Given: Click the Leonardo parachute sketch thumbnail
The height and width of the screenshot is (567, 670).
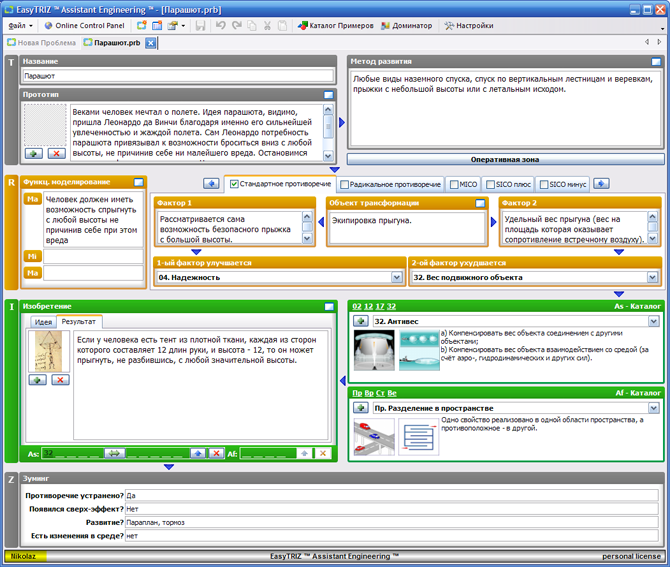Looking at the screenshot, I should tap(49, 351).
